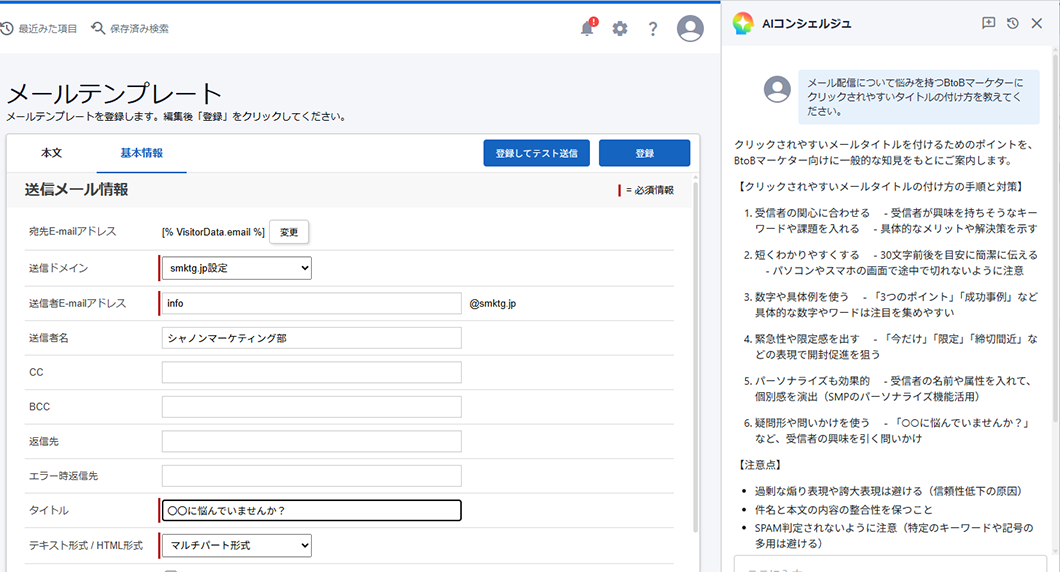Click the form's vertical scrollbar
Image resolution: width=1060 pixels, height=572 pixels.
click(695, 355)
